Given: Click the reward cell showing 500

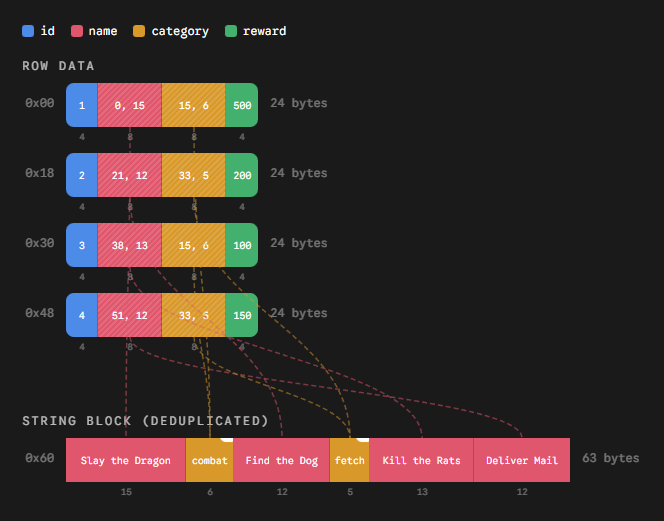Looking at the screenshot, I should pos(242,105).
